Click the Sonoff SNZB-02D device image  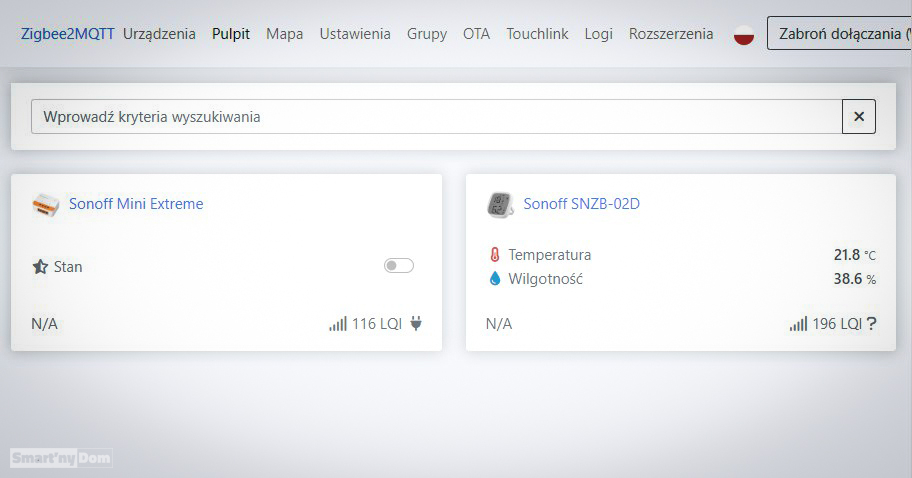[x=500, y=205]
